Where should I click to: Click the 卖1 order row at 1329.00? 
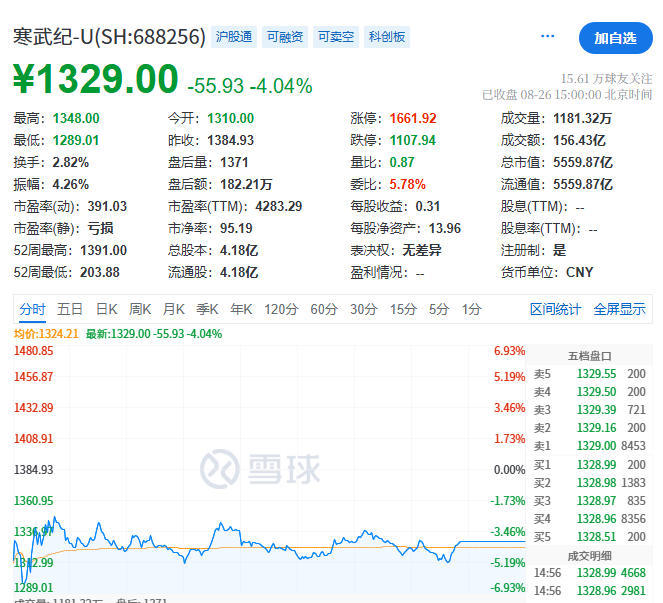click(589, 446)
